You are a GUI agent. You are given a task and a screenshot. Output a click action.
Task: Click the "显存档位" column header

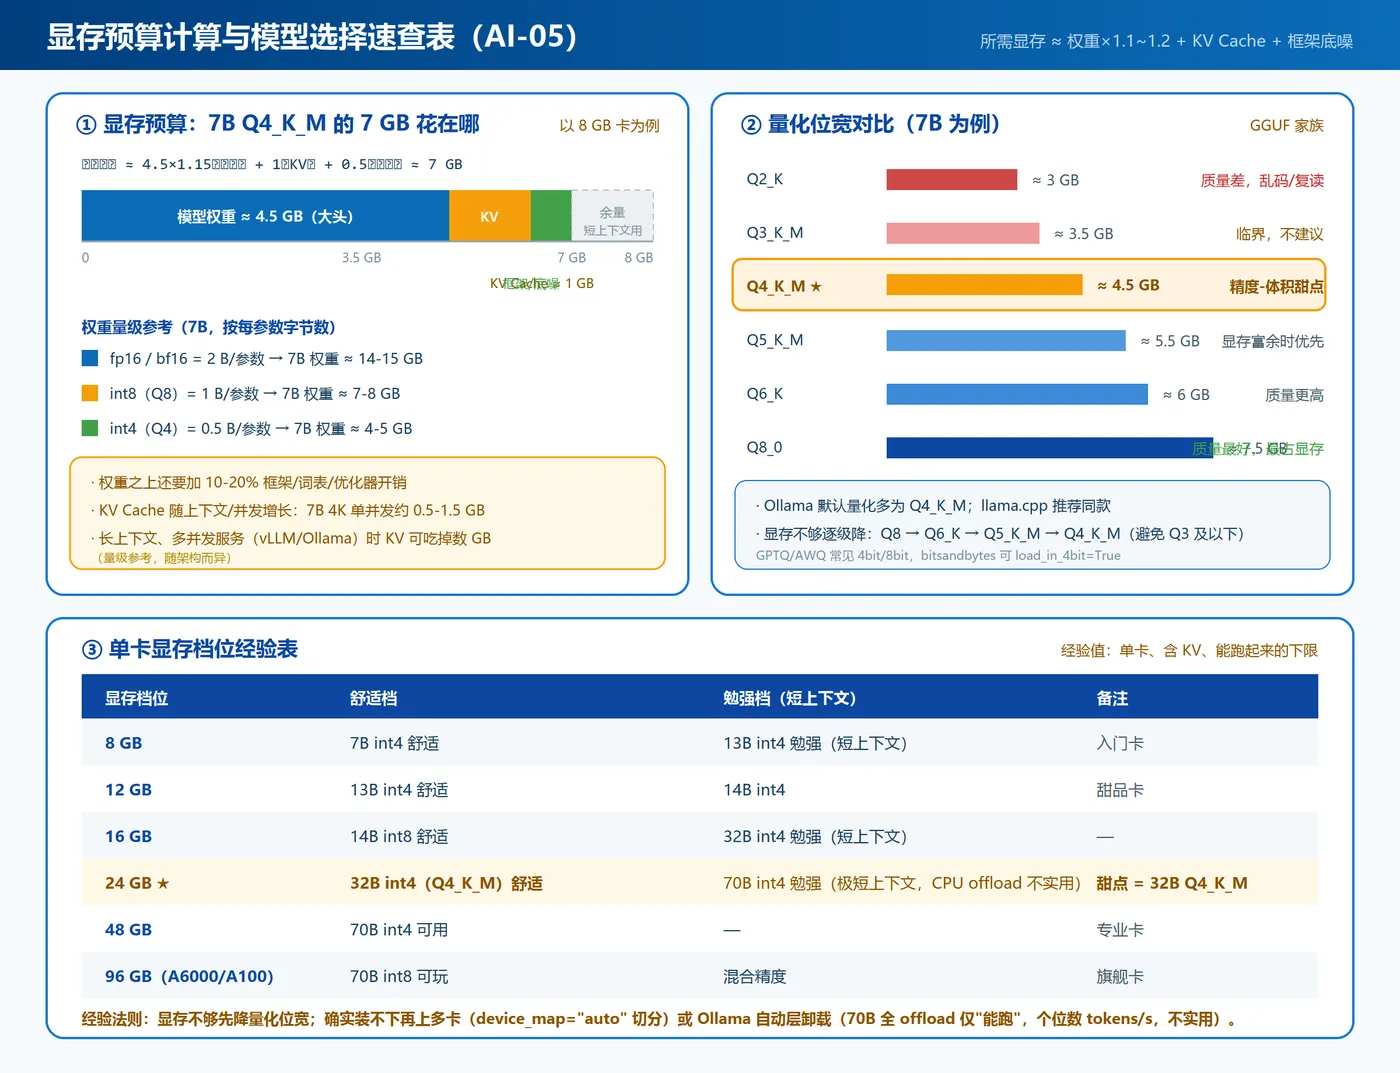pyautogui.click(x=137, y=698)
